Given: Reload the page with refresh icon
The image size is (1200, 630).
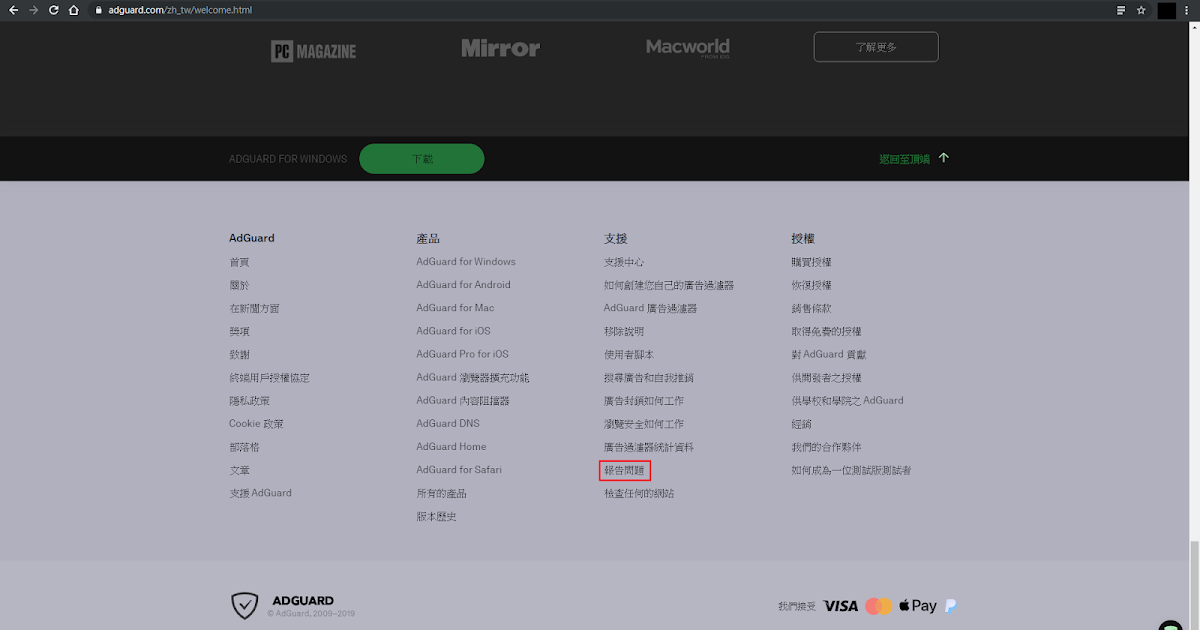Looking at the screenshot, I should 53,10.
